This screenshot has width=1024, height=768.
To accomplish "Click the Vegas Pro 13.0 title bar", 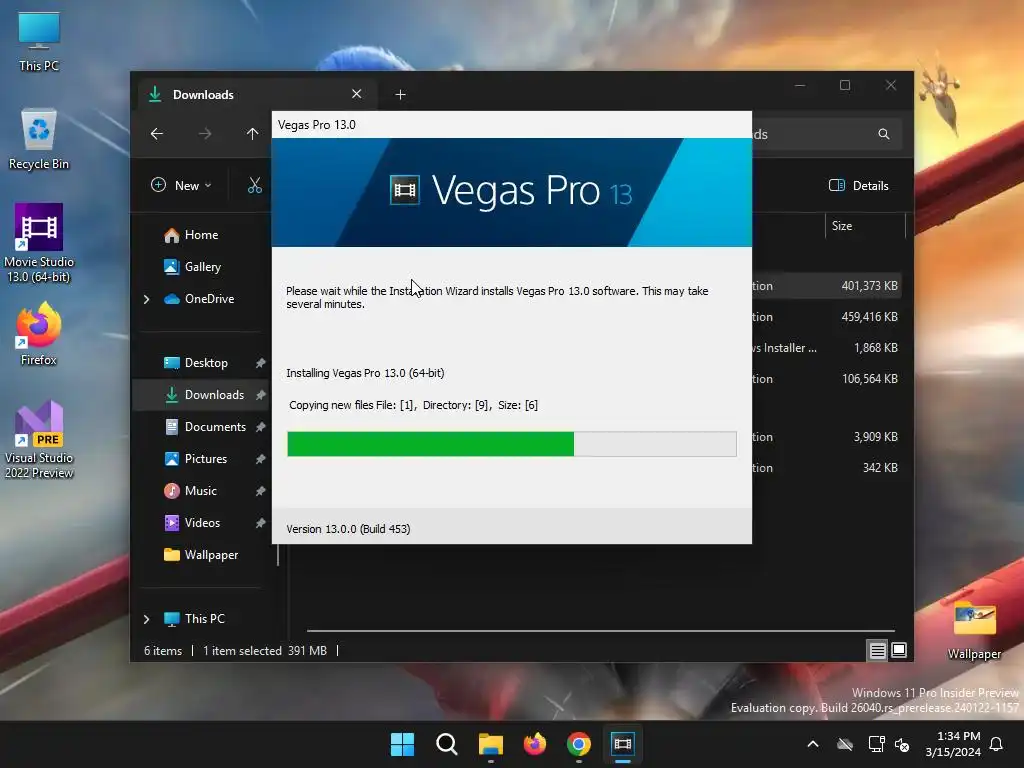I will 512,125.
